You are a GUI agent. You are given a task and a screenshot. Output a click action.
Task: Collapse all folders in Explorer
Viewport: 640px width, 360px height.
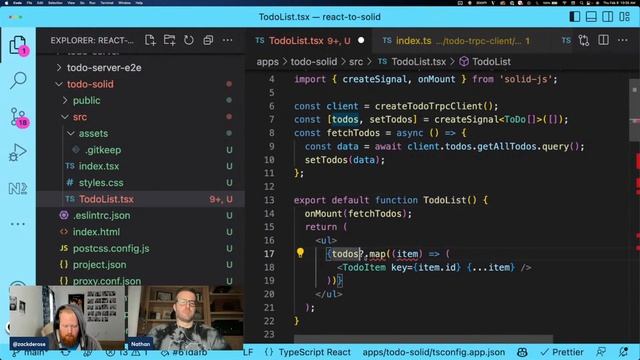point(208,40)
